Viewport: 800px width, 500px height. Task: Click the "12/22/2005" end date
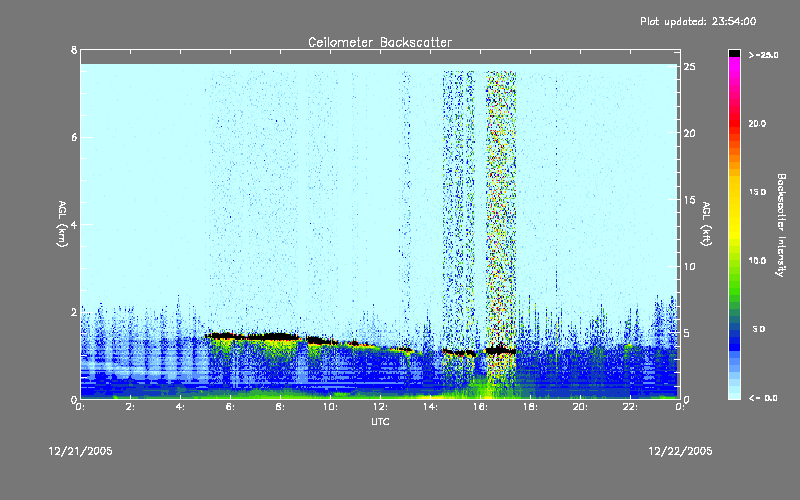pyautogui.click(x=680, y=451)
